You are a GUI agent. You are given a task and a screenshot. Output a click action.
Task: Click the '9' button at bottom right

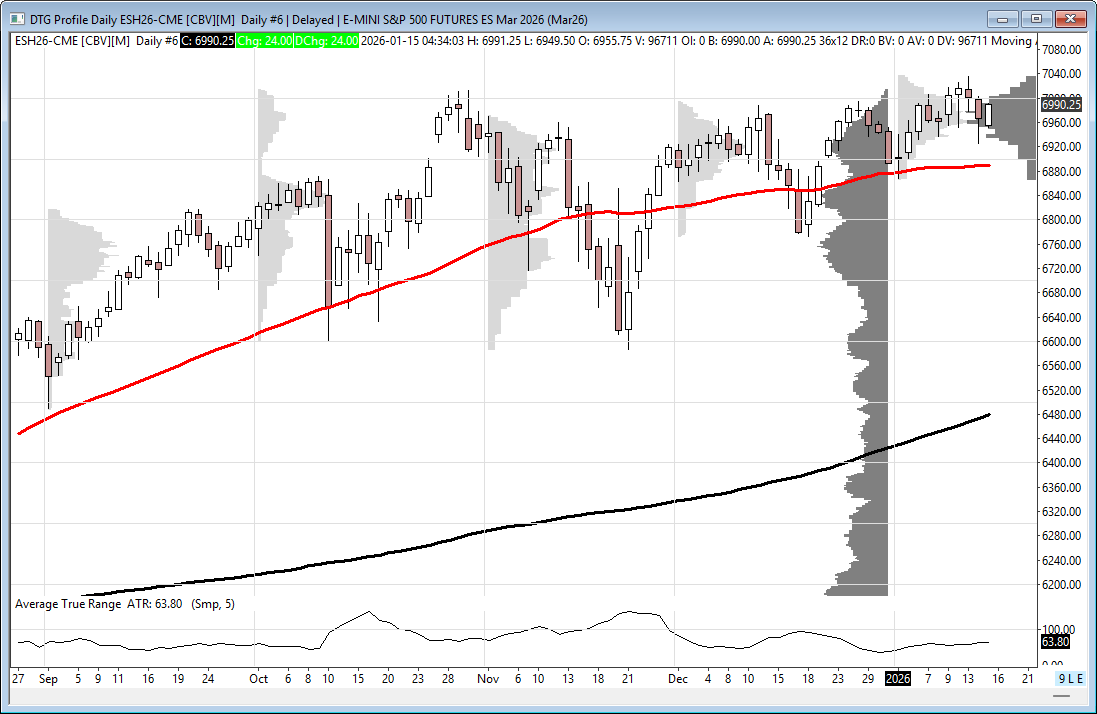[x=1063, y=678]
